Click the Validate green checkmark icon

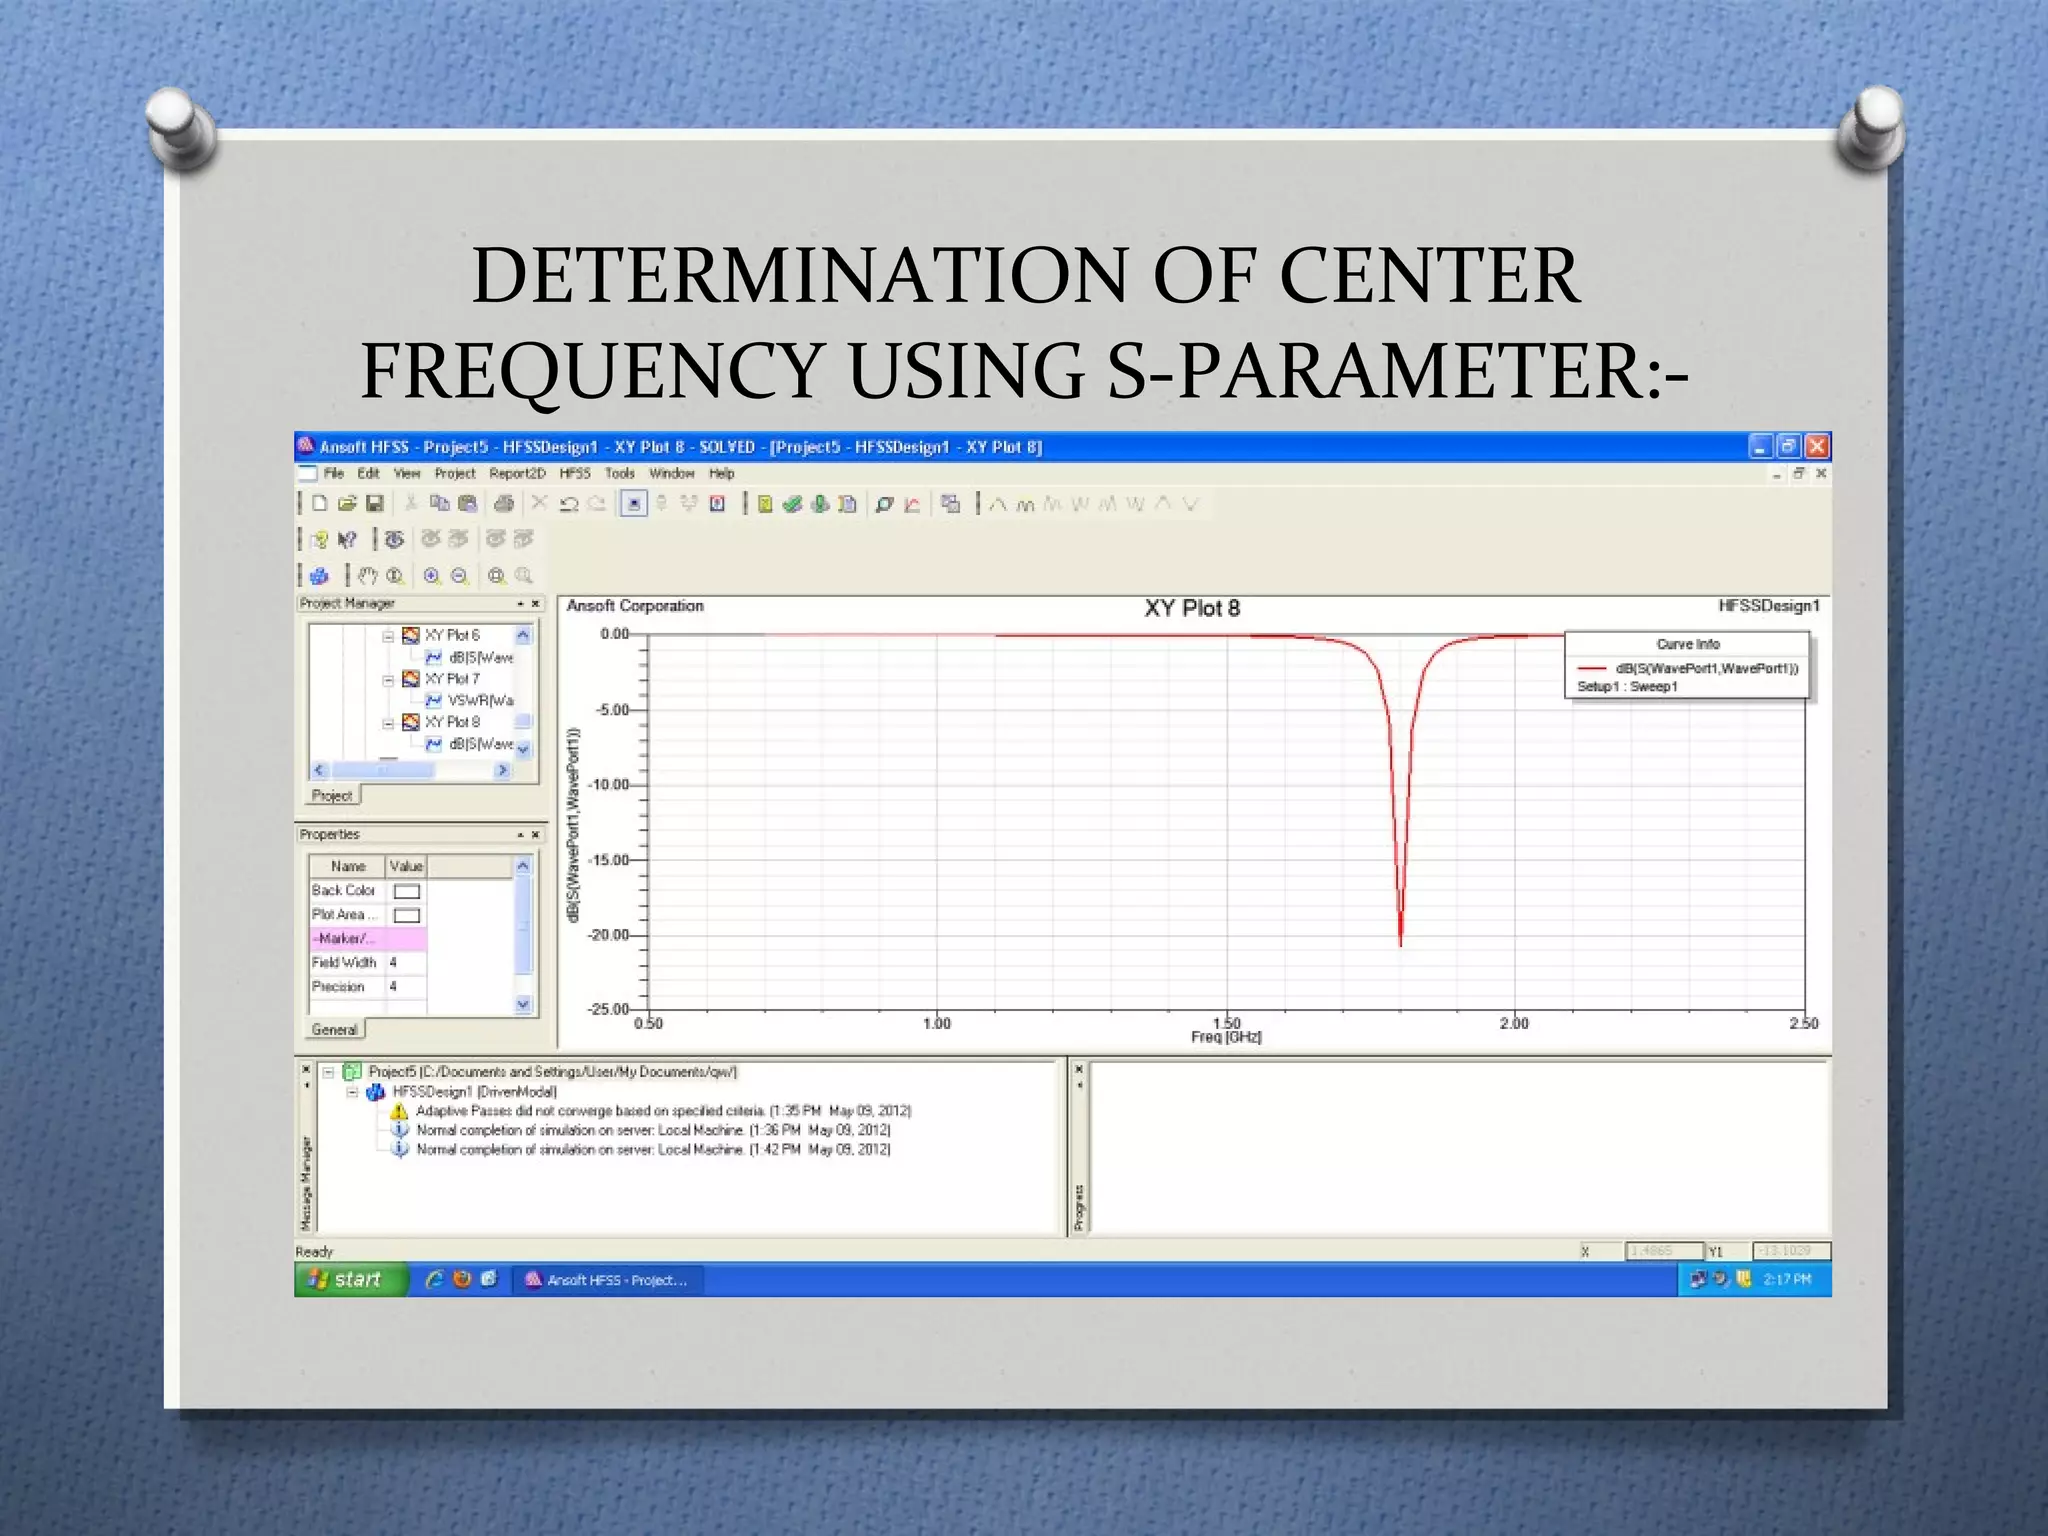792,504
